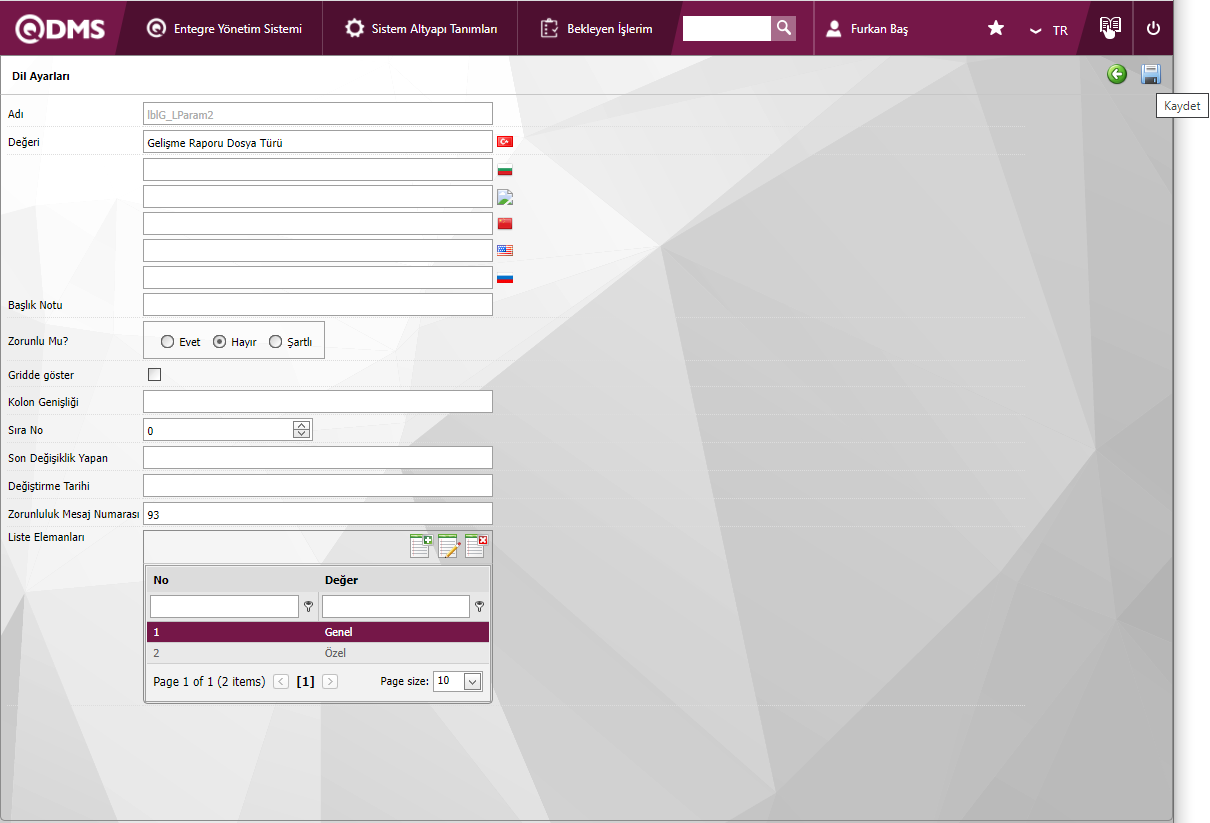Open the Sistem Altyapı Tanımları menu
Screen dimensions: 1210x823
[x=421, y=29]
